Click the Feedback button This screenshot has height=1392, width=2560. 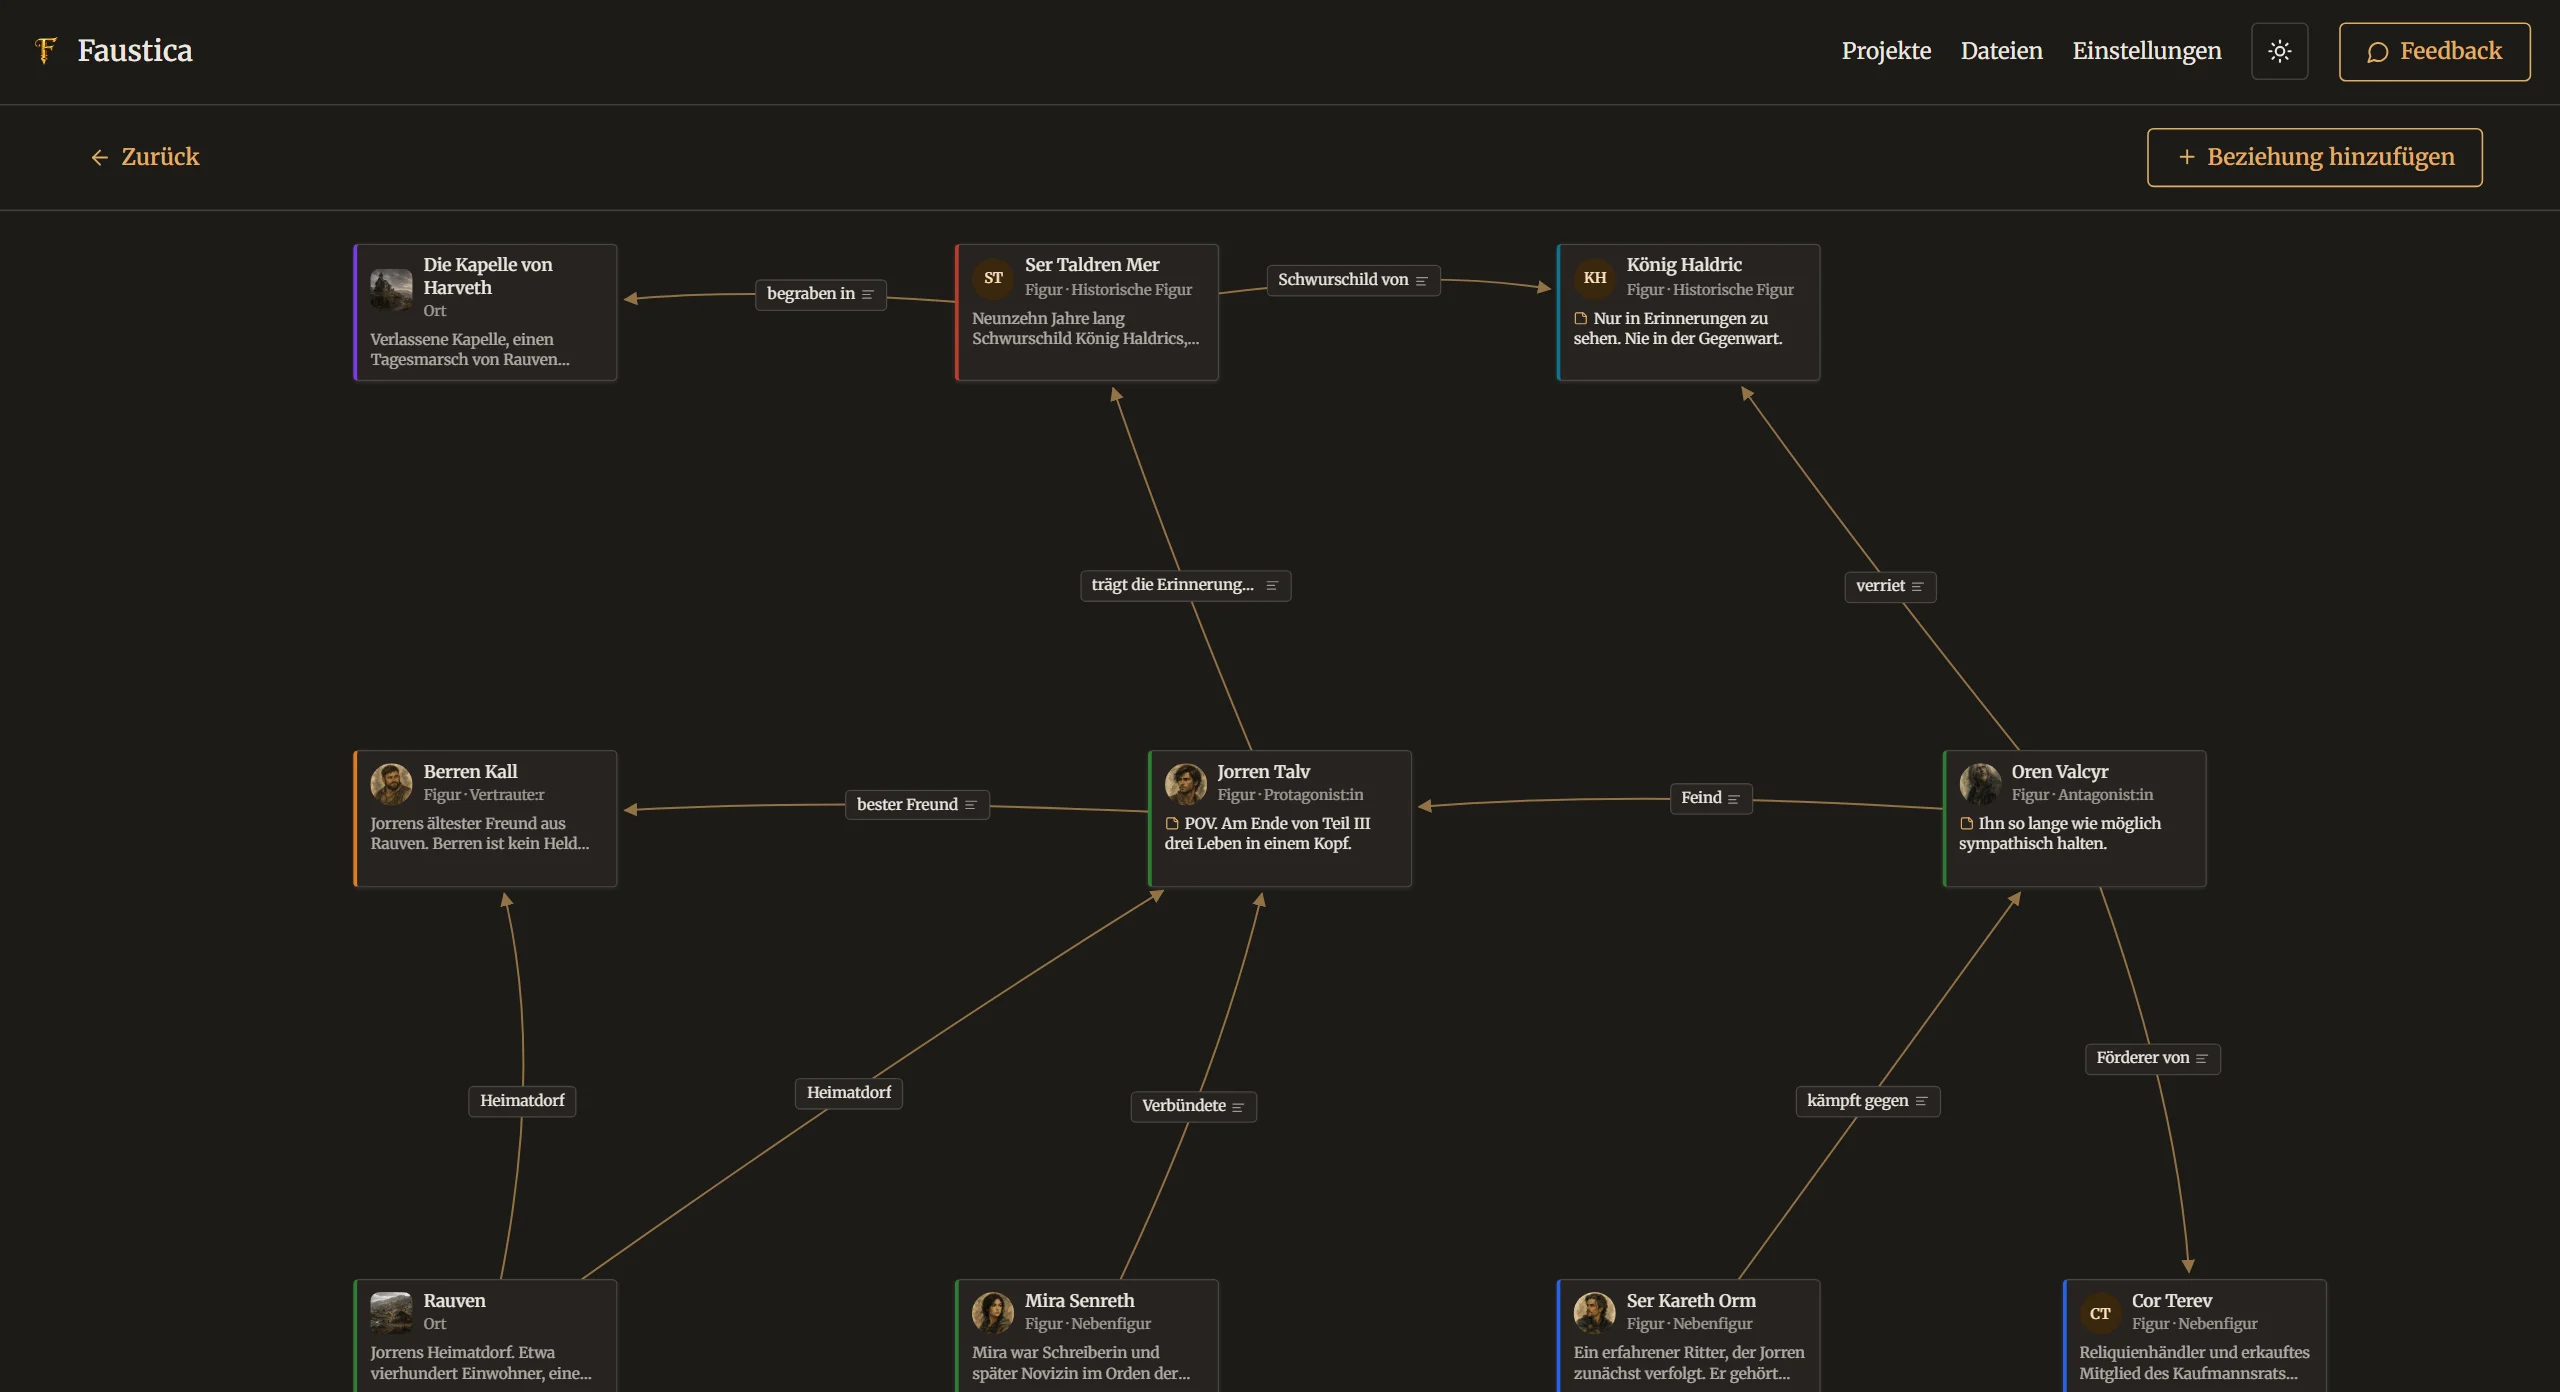[2434, 51]
